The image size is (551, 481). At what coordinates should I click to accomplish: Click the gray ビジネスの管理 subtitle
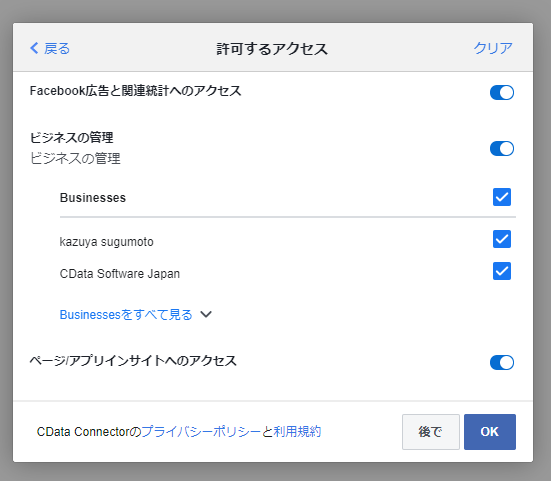75,158
